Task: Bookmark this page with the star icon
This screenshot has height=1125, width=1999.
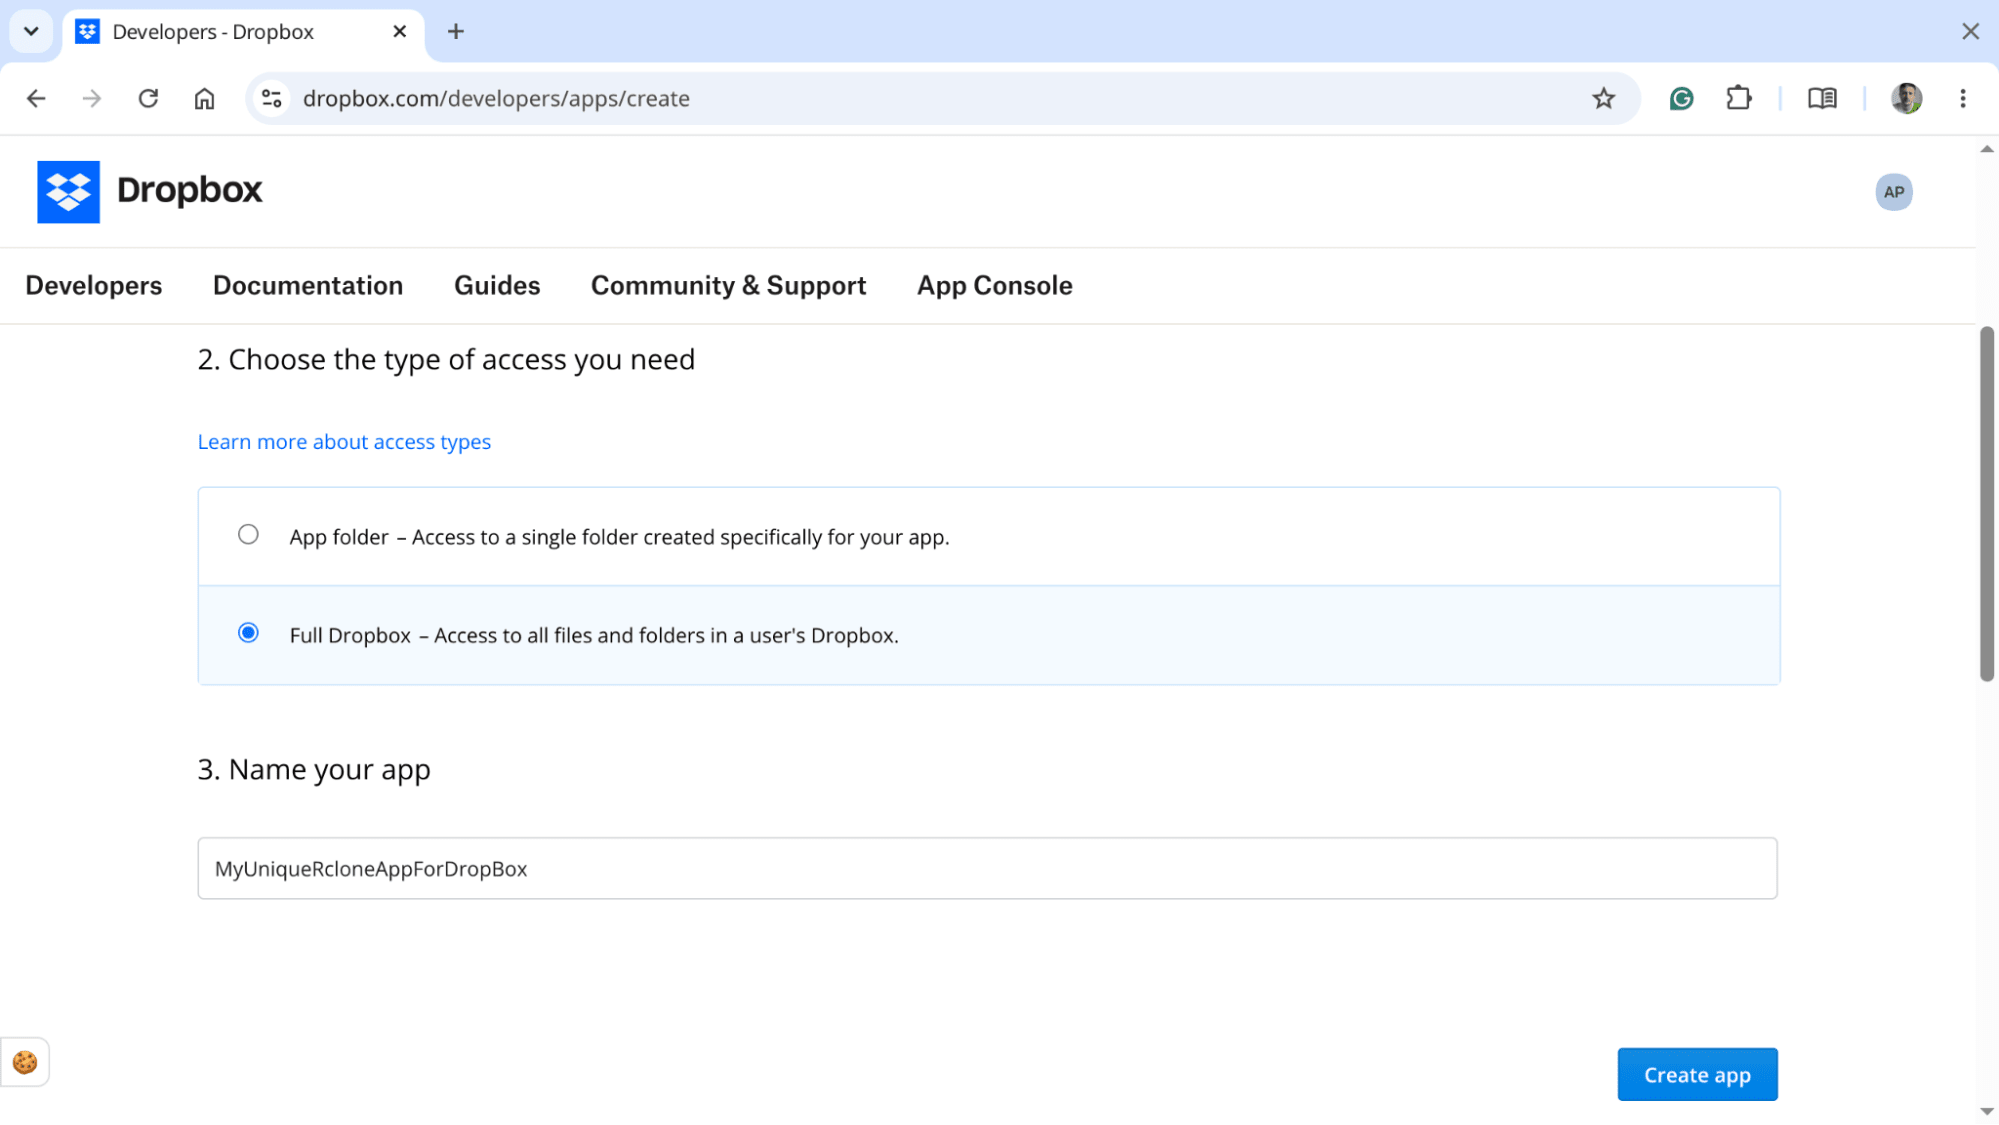Action: (x=1603, y=98)
